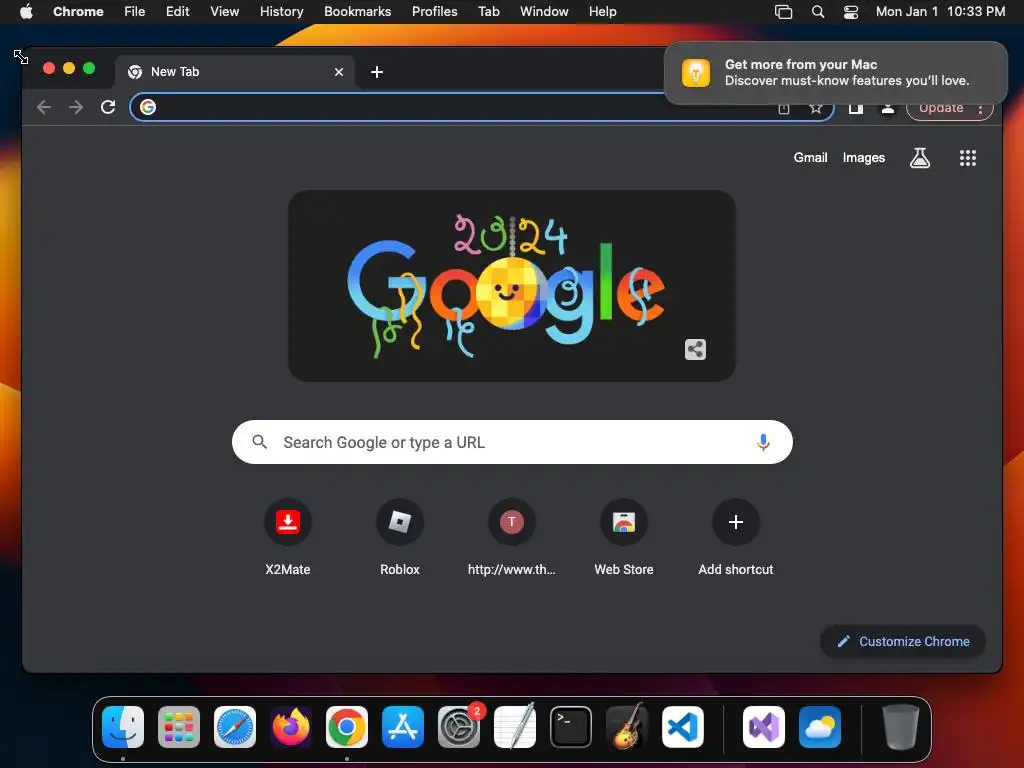Viewport: 1024px width, 768px height.
Task: Open Trash from the dock
Action: click(901, 727)
